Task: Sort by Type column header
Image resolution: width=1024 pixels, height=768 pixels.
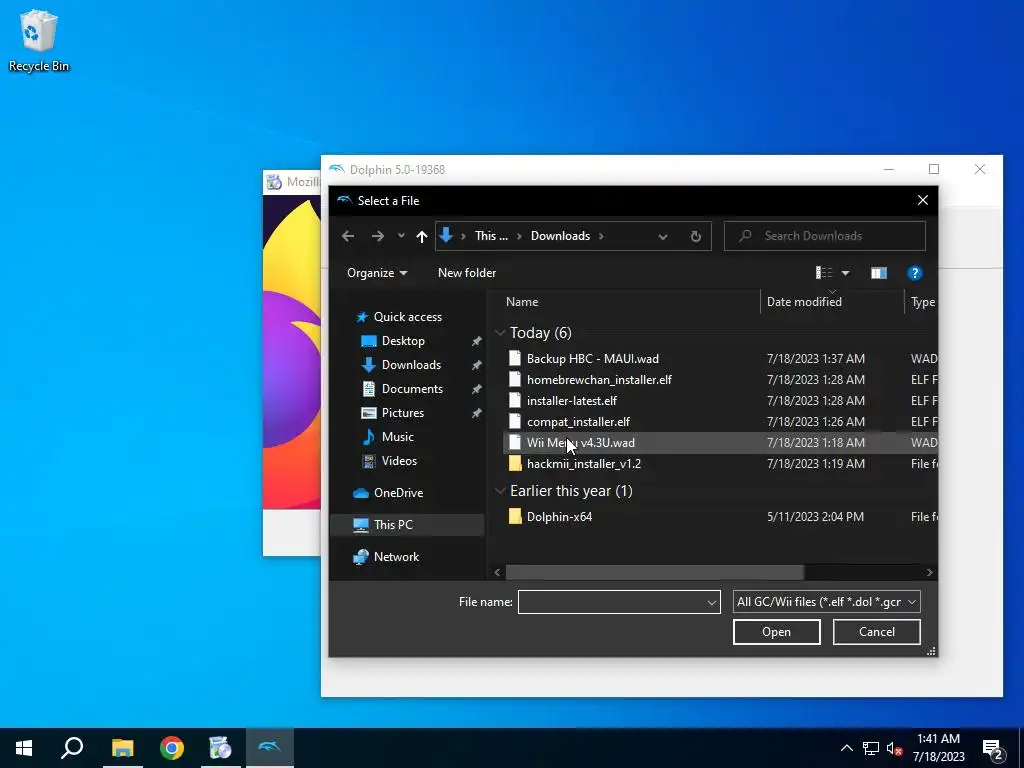Action: (922, 302)
